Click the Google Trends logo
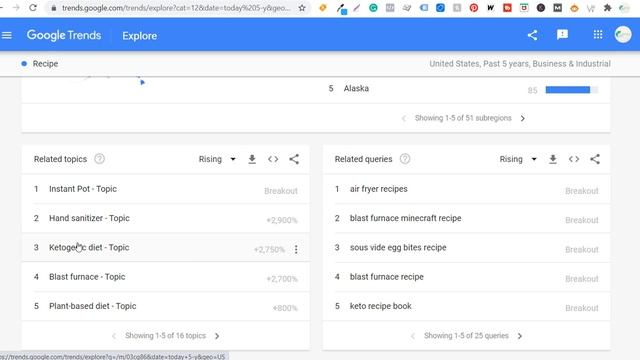 pyautogui.click(x=64, y=36)
